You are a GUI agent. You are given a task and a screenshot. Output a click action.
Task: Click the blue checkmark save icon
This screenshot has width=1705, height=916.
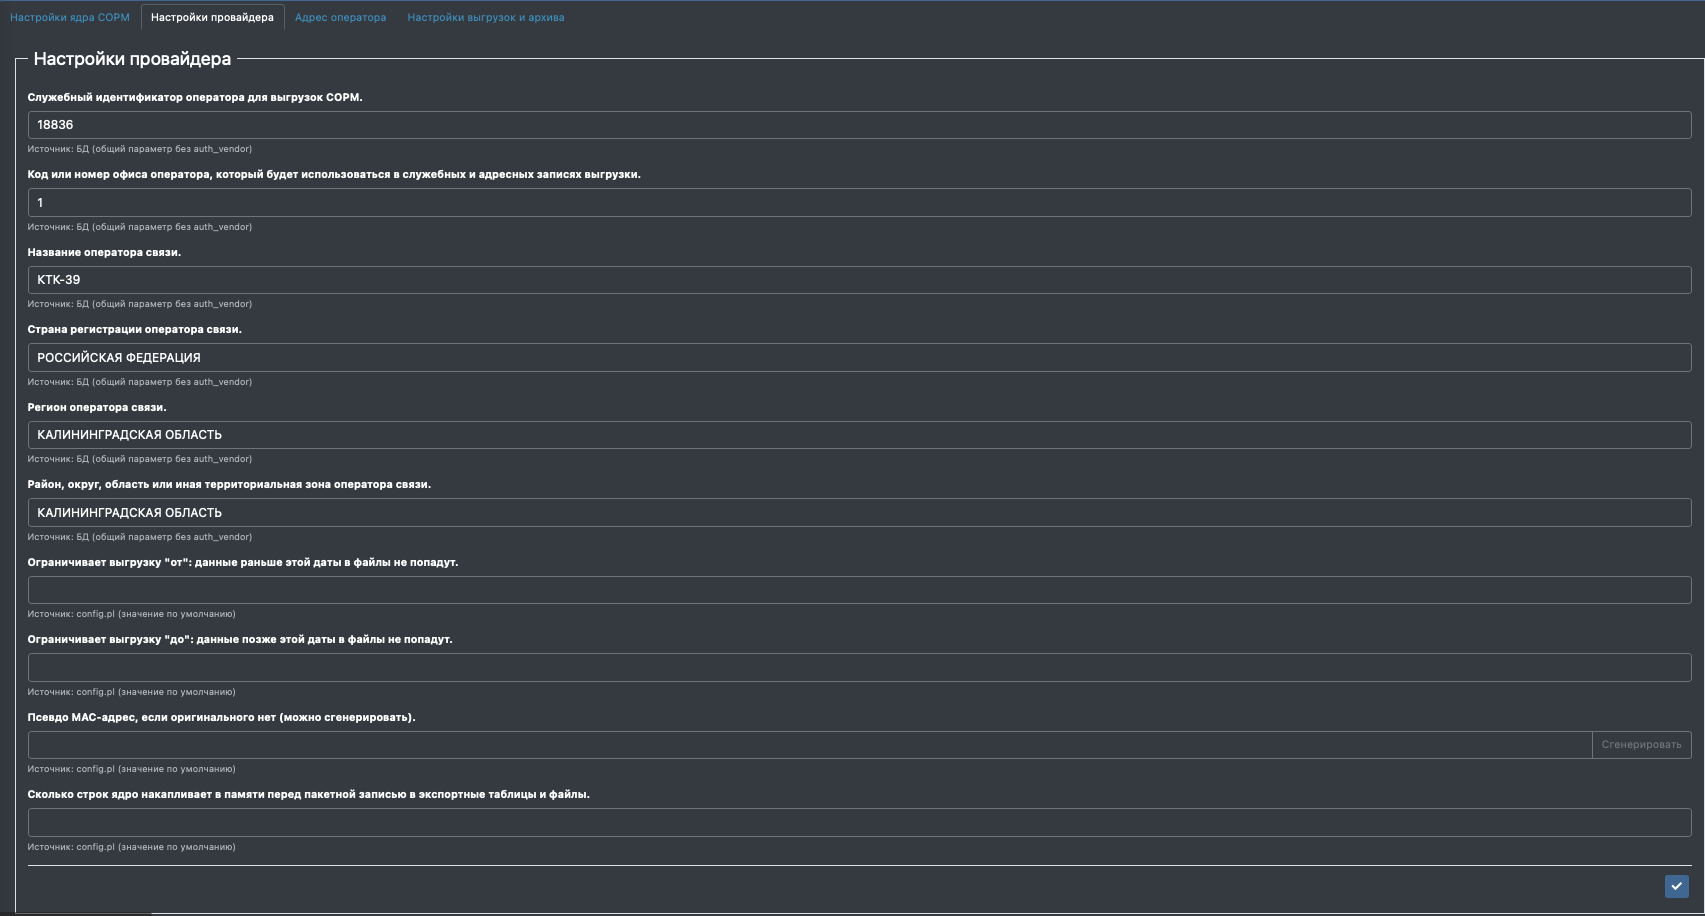[1677, 886]
